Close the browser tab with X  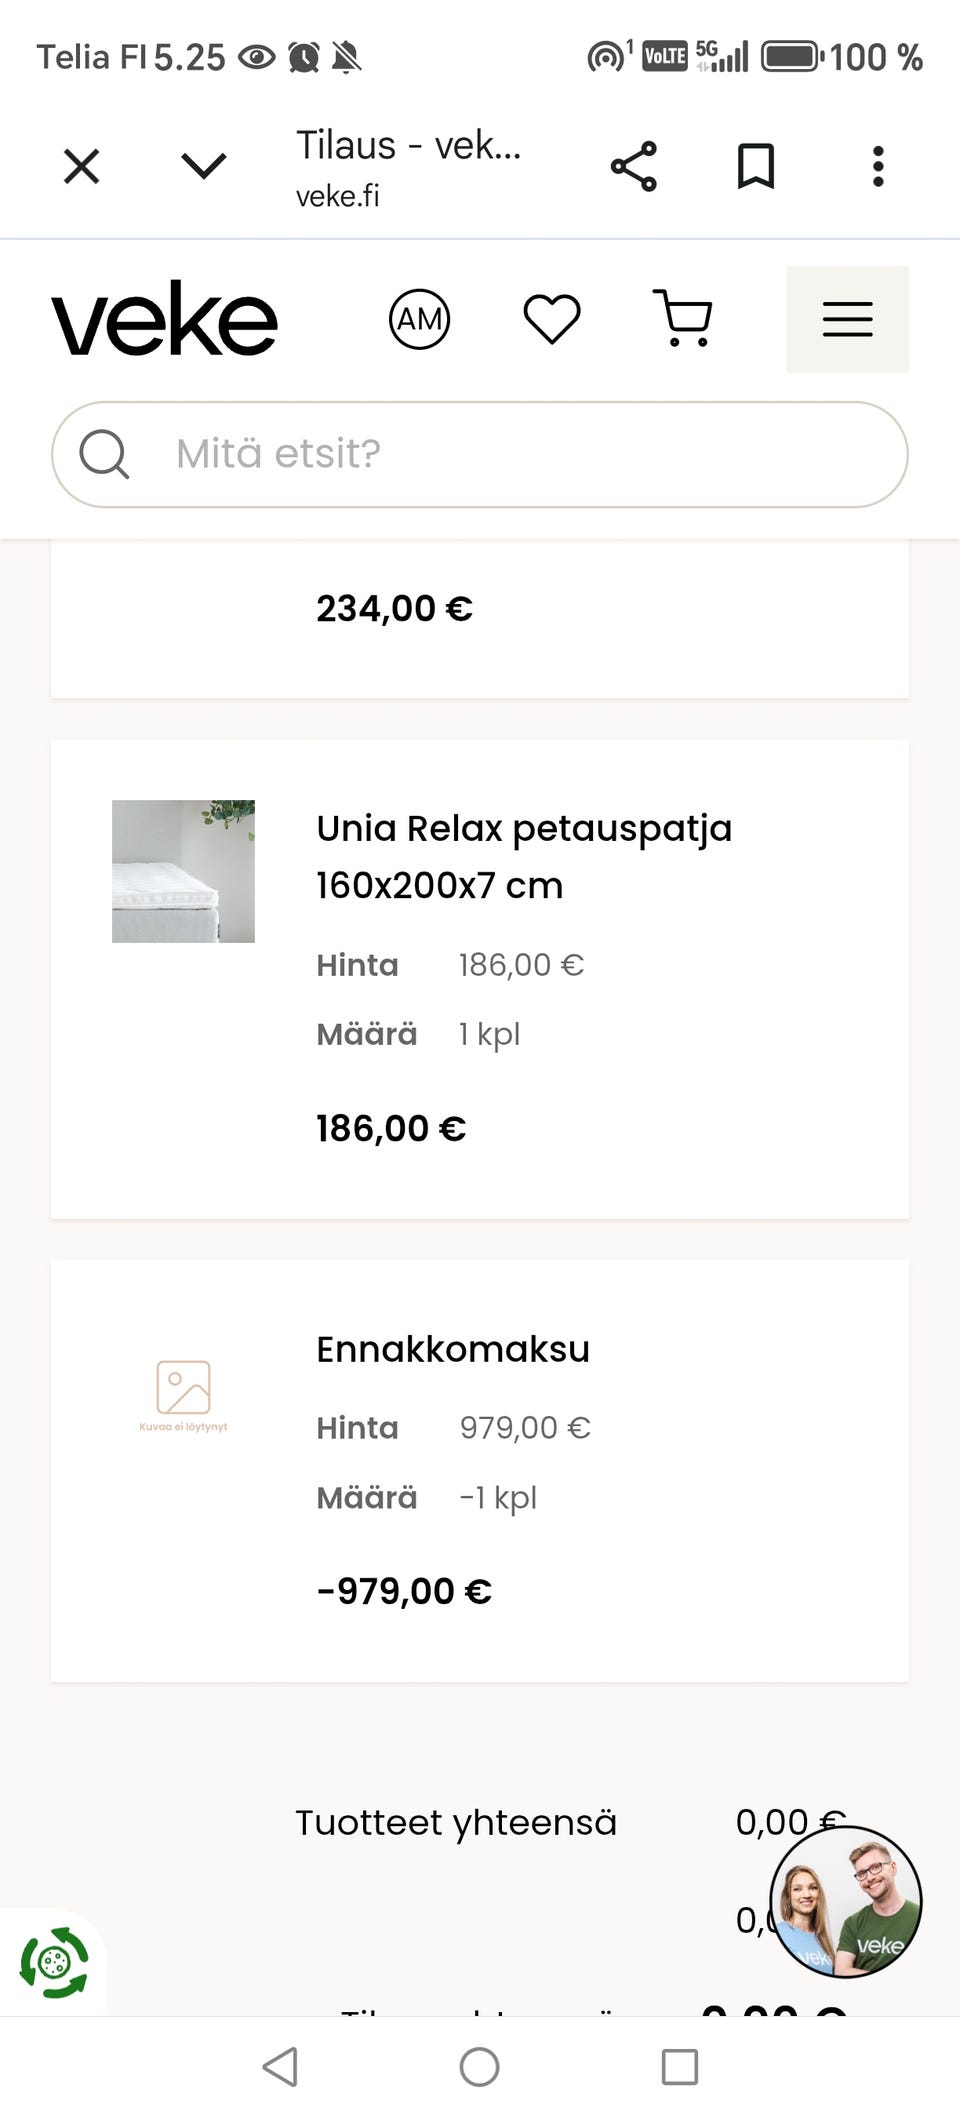pyautogui.click(x=82, y=166)
